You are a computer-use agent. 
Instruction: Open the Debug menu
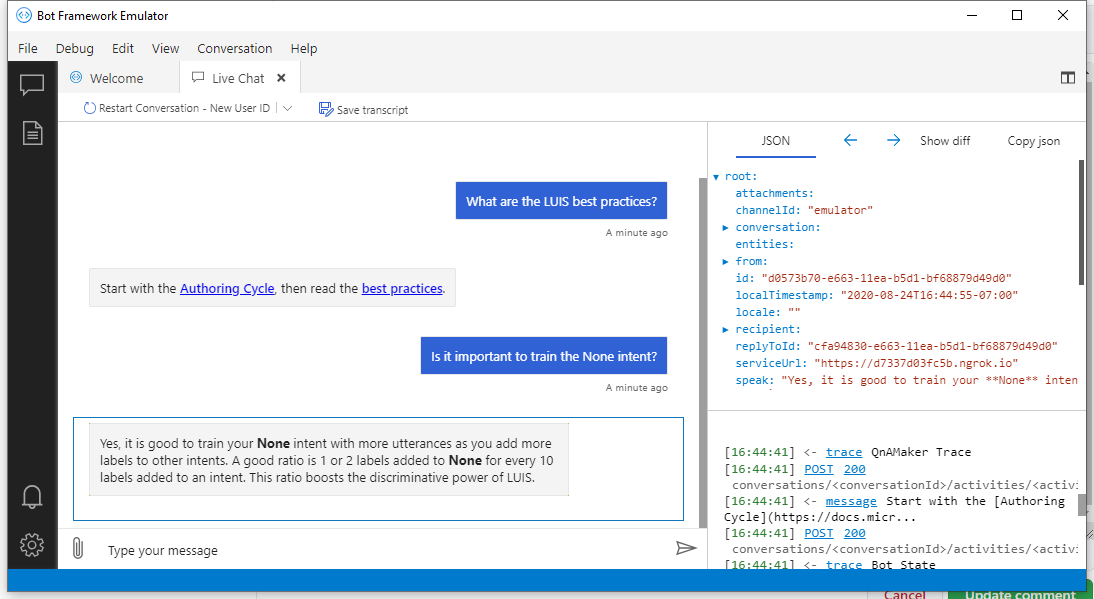pos(75,48)
